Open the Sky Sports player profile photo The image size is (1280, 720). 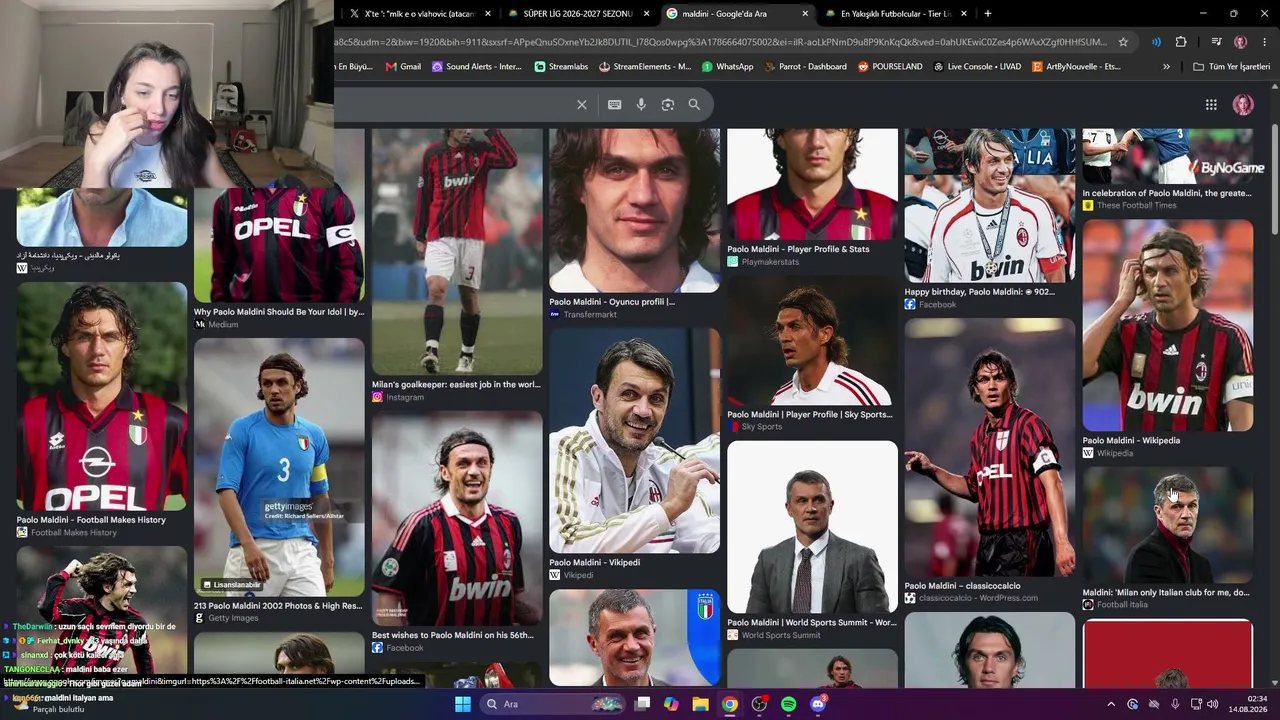pyautogui.click(x=812, y=341)
